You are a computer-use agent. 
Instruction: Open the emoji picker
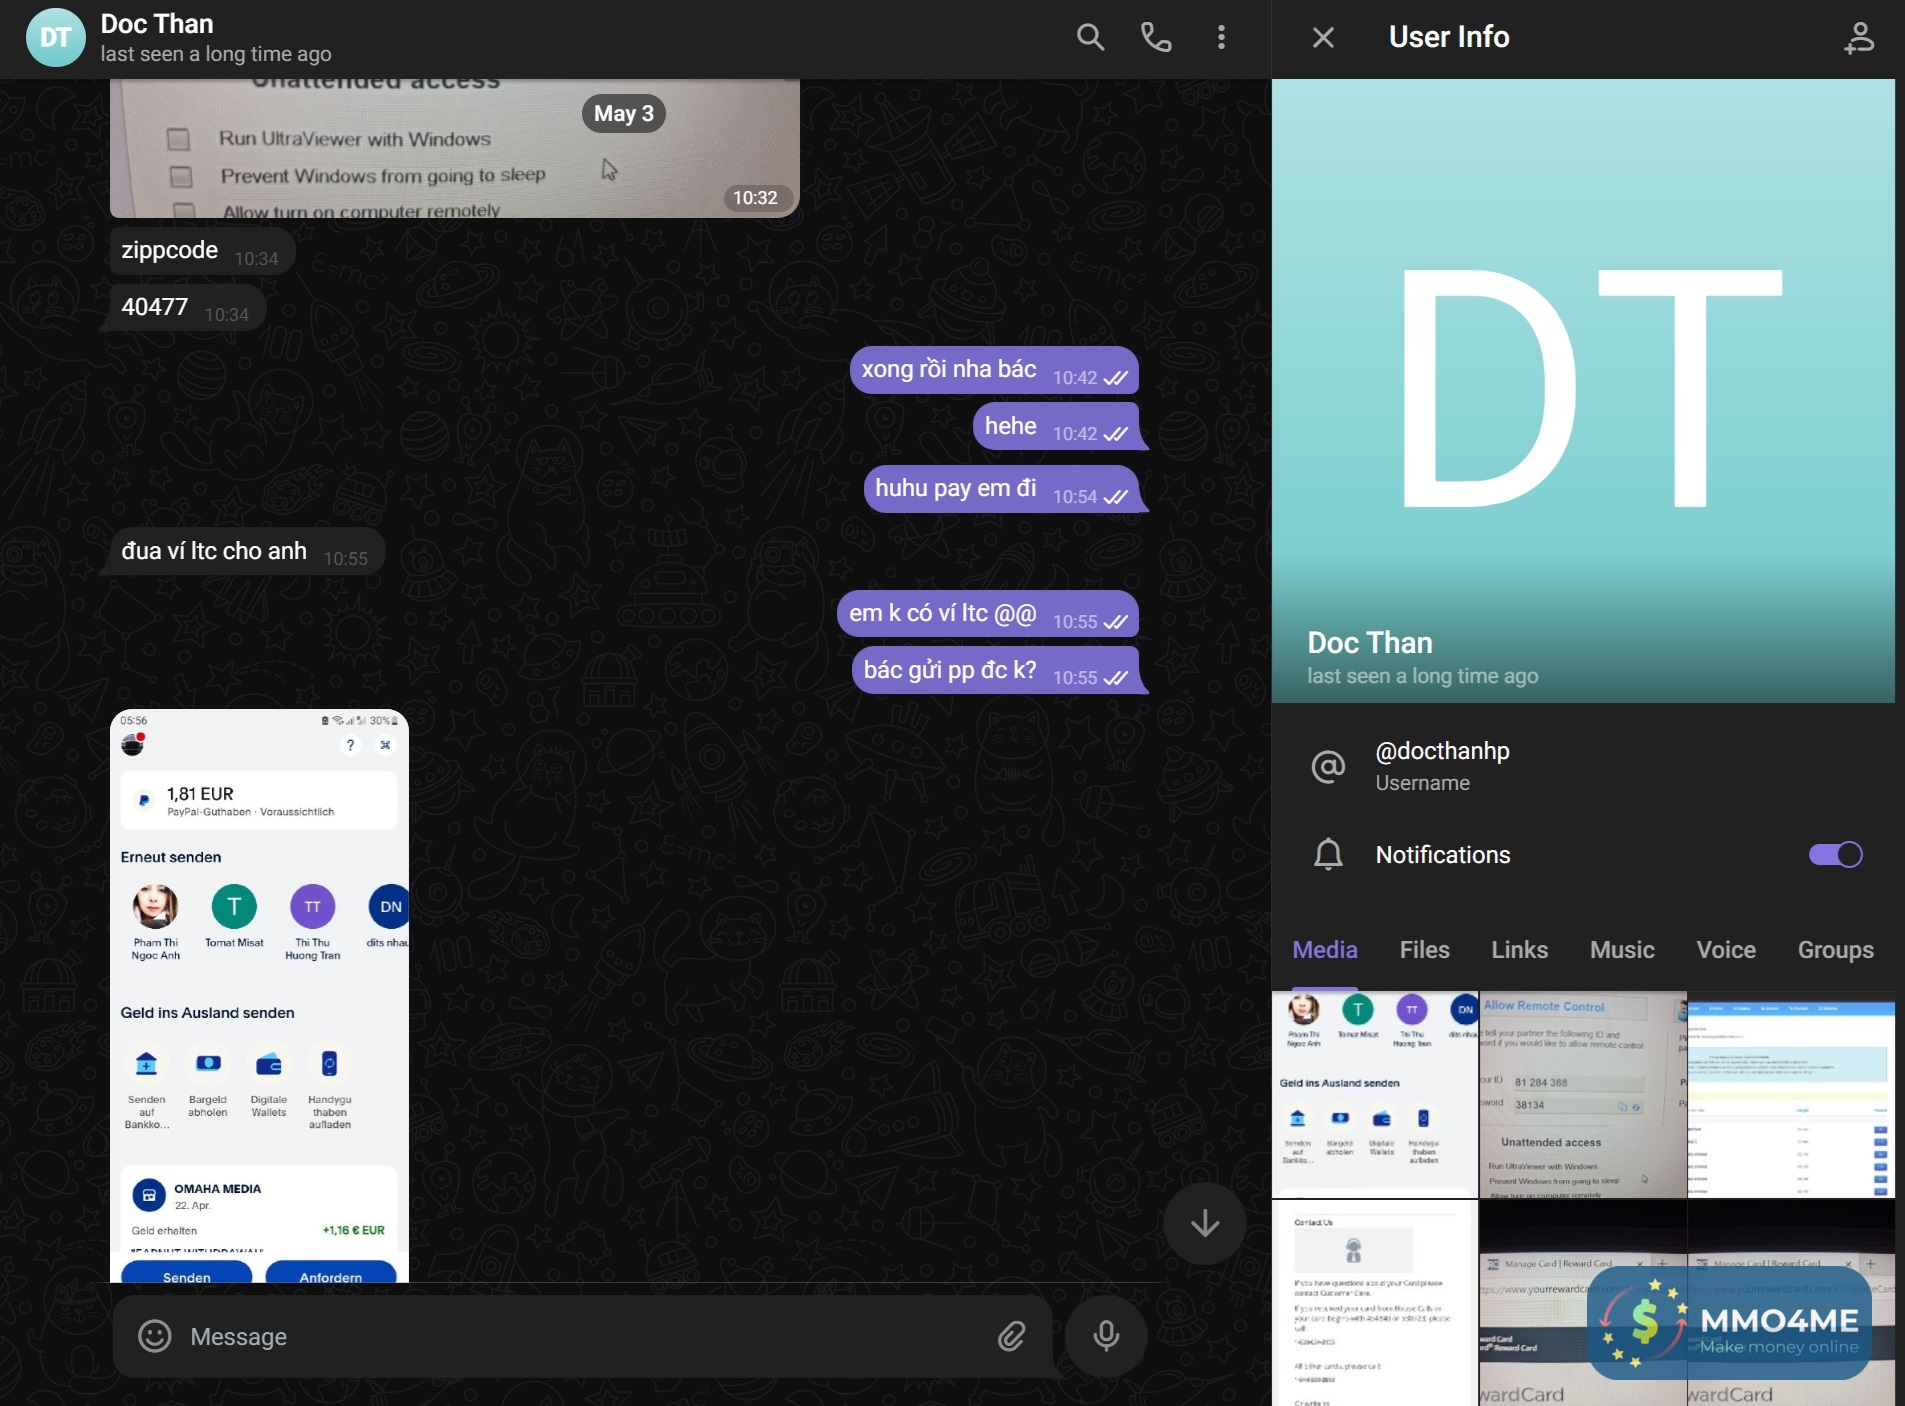(x=155, y=1336)
